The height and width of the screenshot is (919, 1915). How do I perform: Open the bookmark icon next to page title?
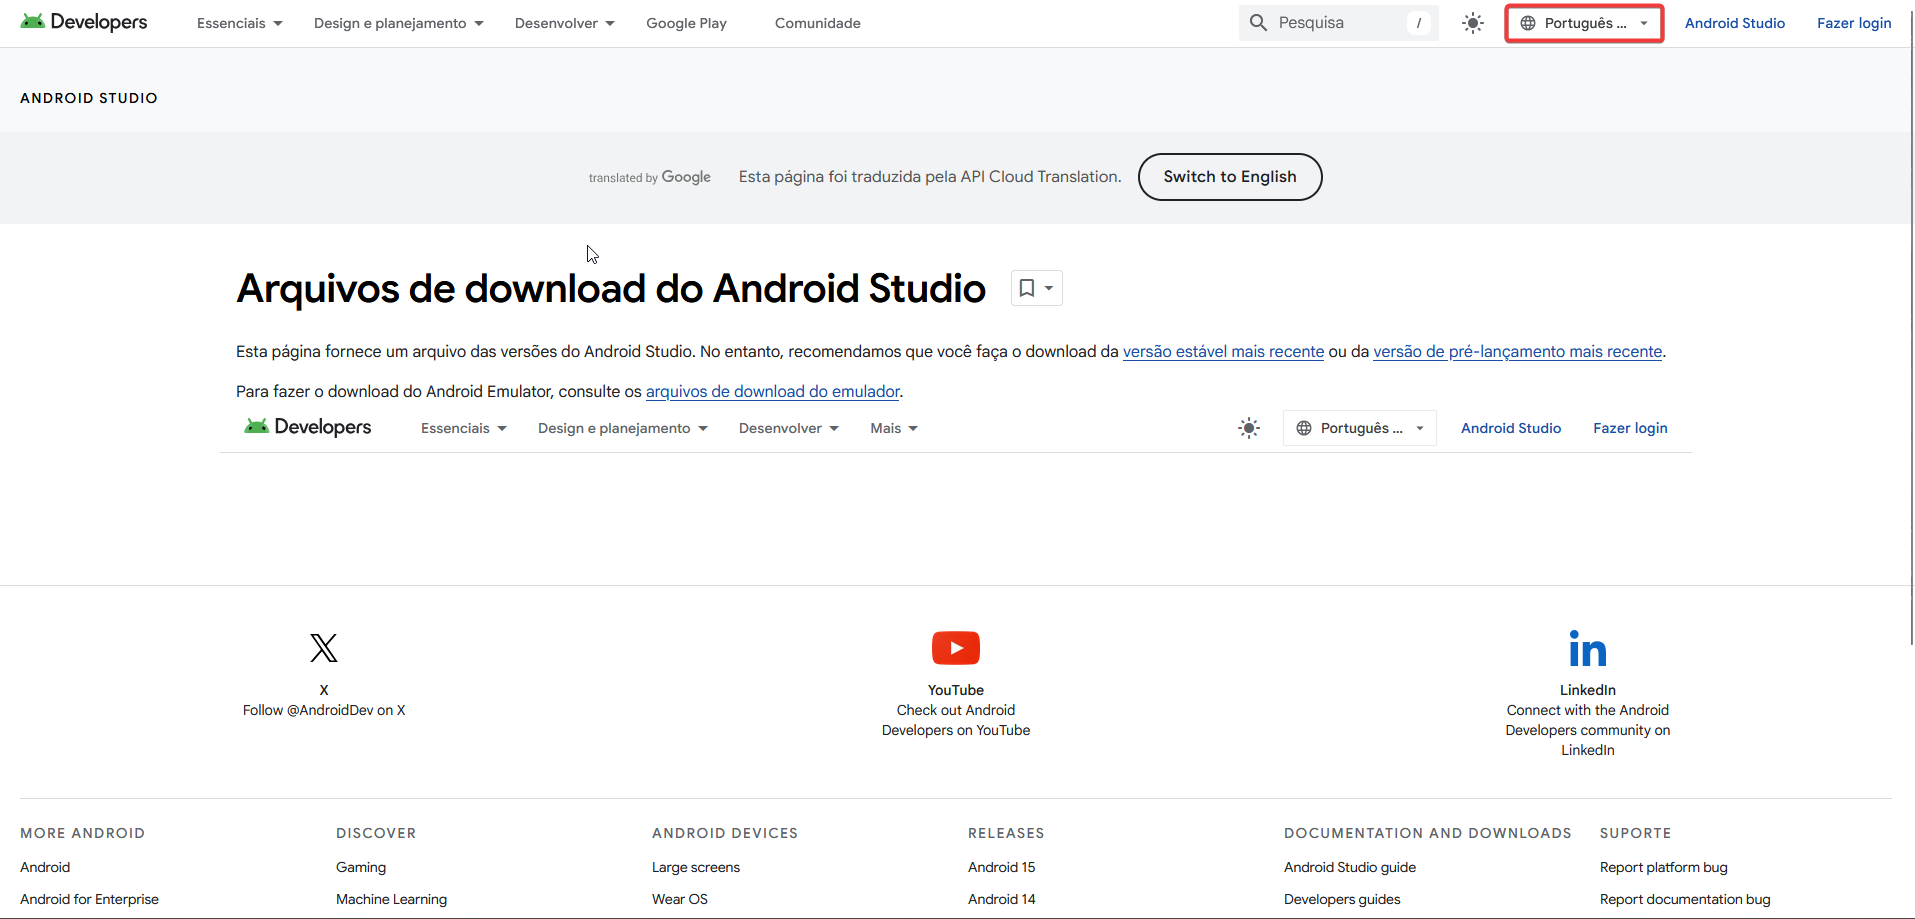coord(1036,288)
